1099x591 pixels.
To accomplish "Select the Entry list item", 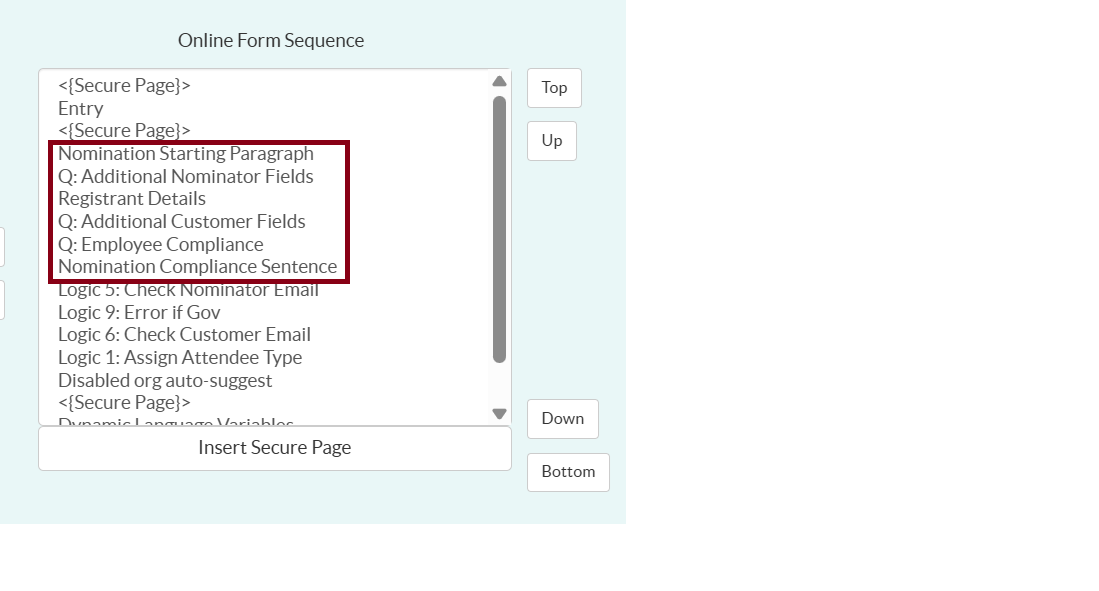I will point(81,109).
